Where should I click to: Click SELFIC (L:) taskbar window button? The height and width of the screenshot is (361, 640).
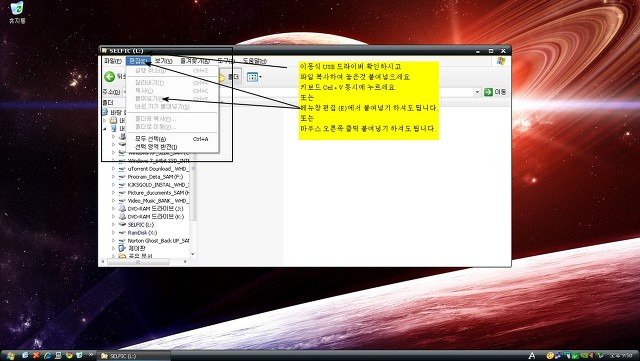click(134, 356)
